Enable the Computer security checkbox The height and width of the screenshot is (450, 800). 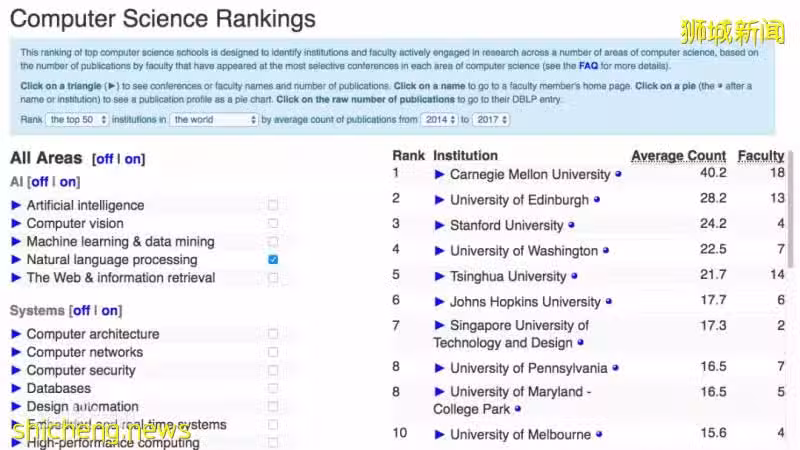pos(273,370)
